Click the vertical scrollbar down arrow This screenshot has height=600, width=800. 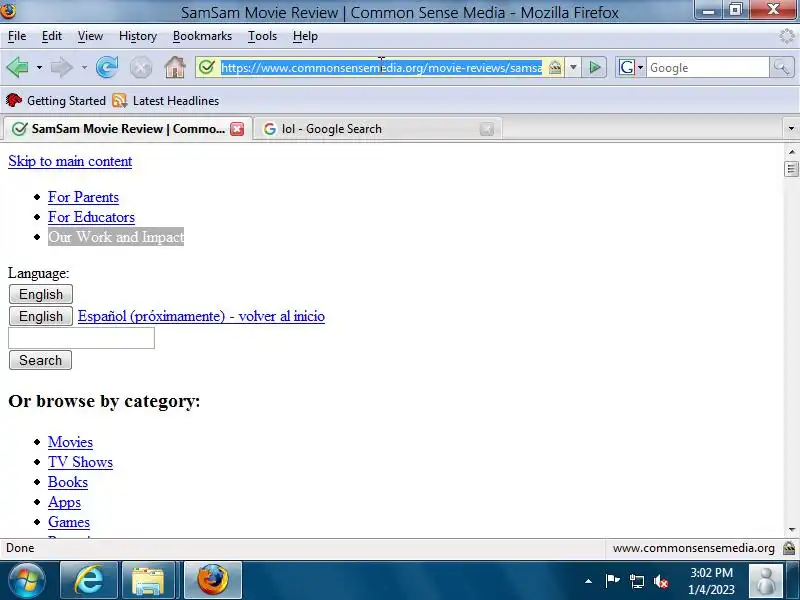(x=791, y=530)
